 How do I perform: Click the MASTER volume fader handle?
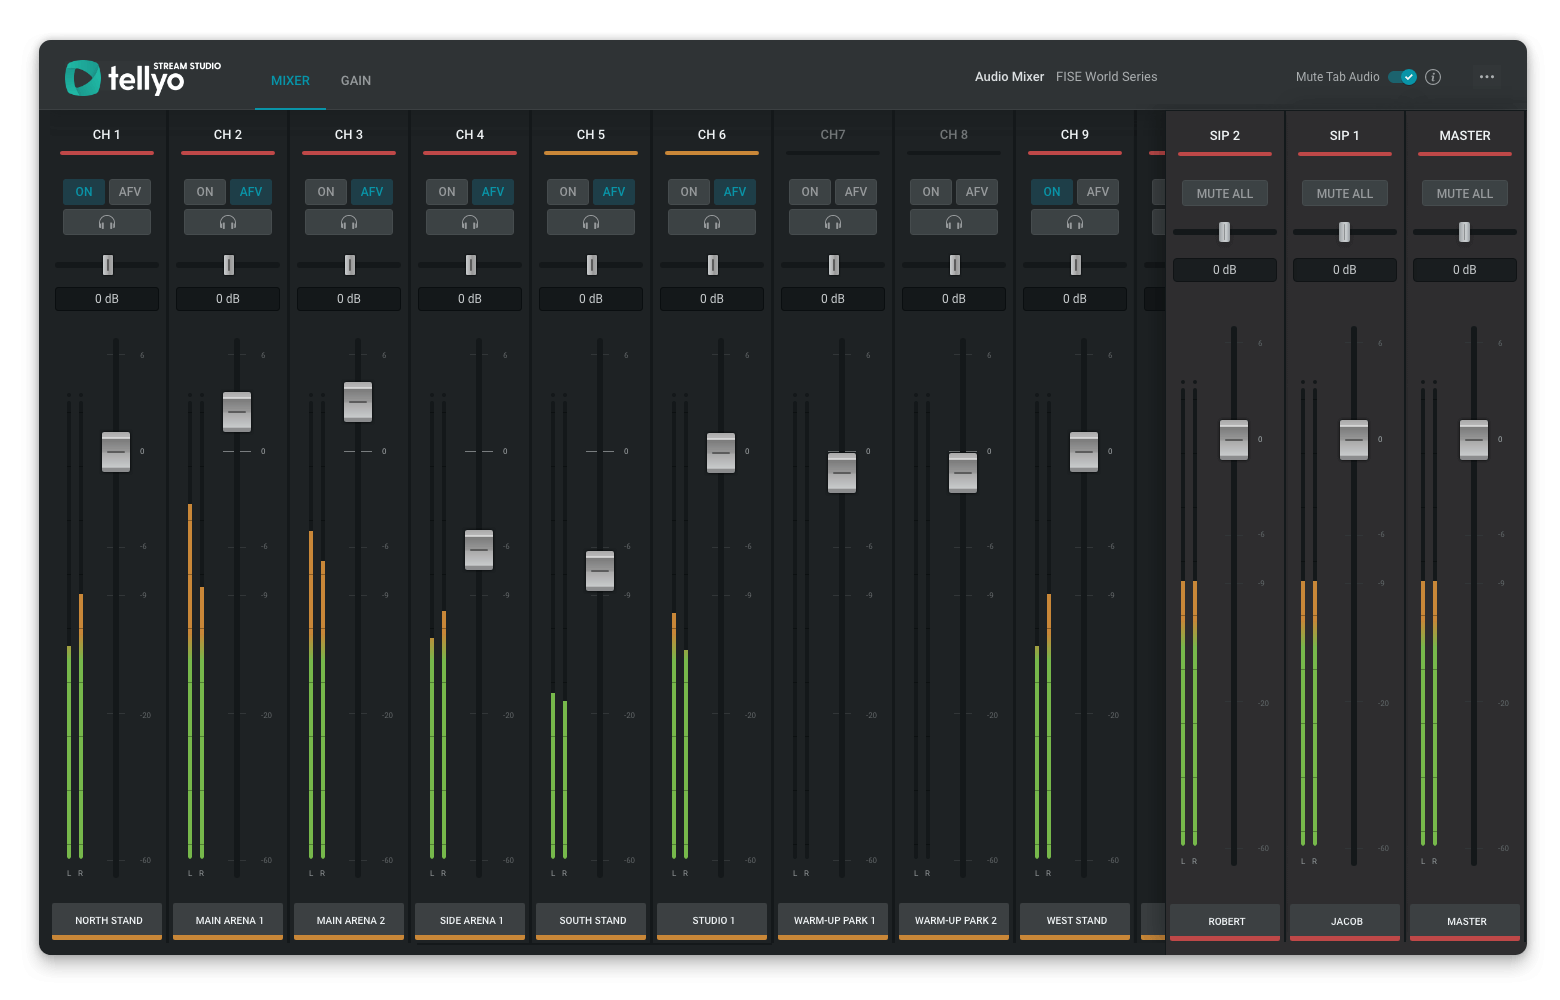coord(1474,440)
